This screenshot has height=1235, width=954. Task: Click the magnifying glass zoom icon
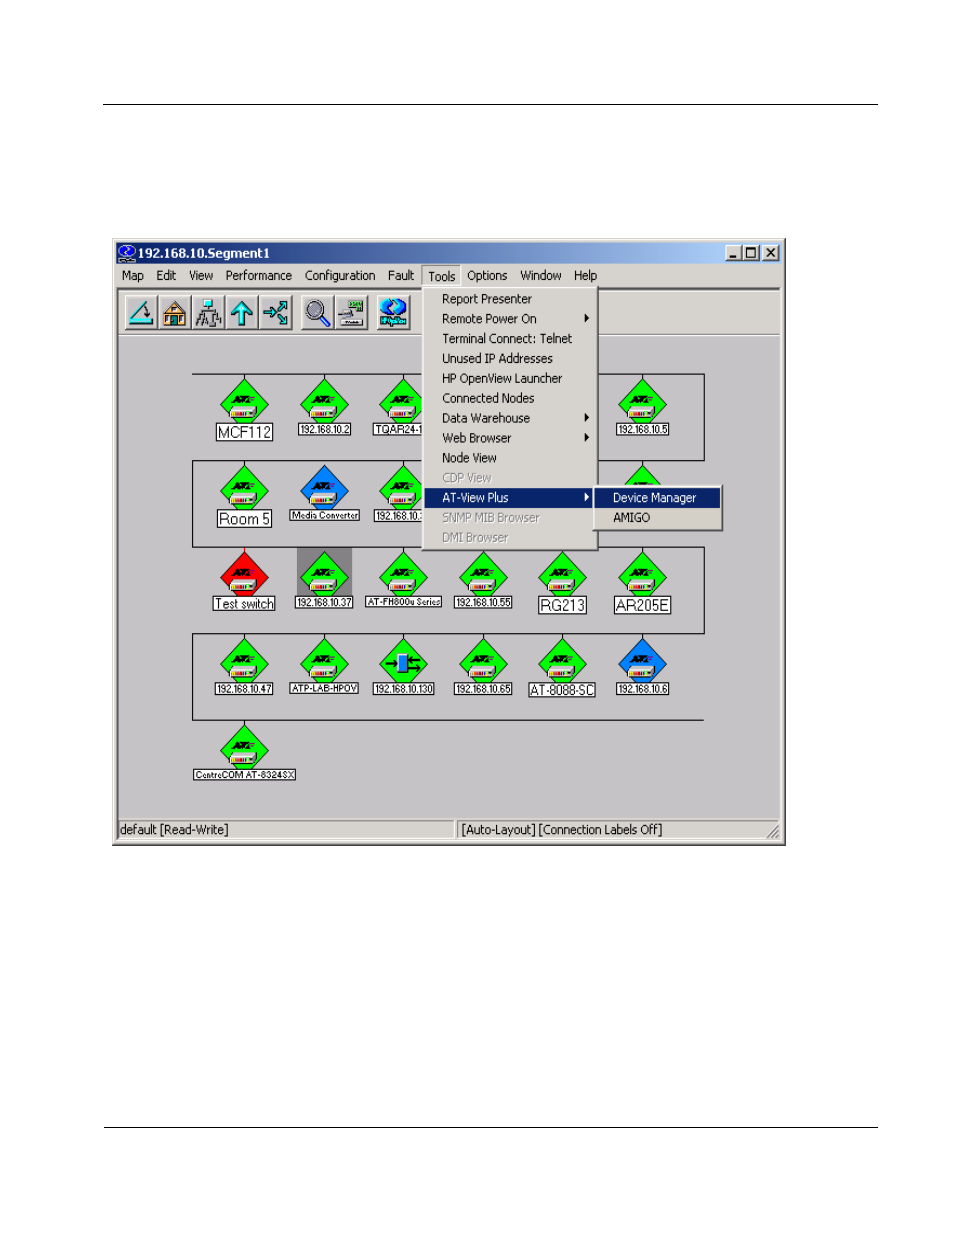(x=318, y=313)
